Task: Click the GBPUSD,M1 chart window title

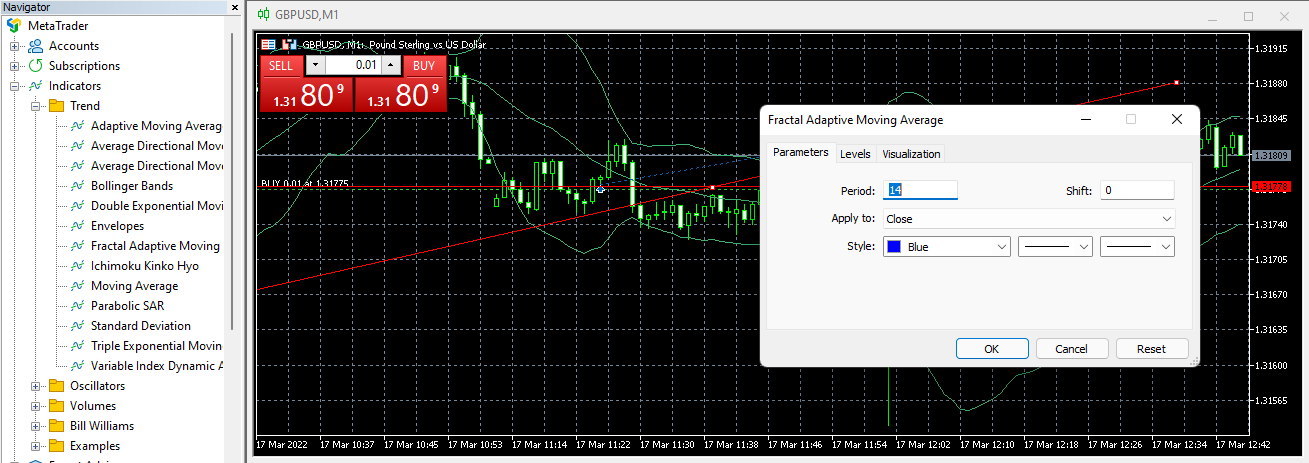Action: point(307,15)
